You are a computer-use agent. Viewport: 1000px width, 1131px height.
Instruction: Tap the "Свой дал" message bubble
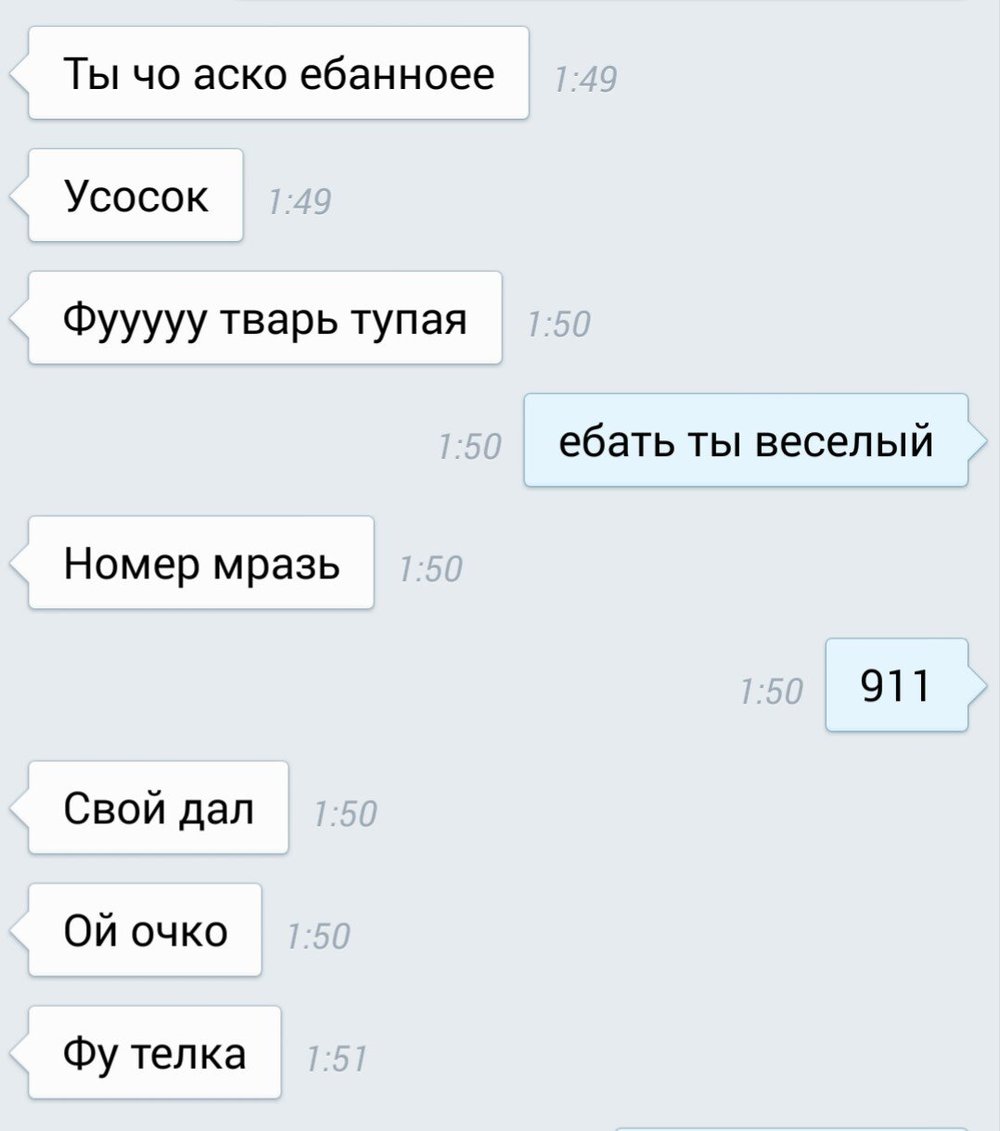click(158, 808)
